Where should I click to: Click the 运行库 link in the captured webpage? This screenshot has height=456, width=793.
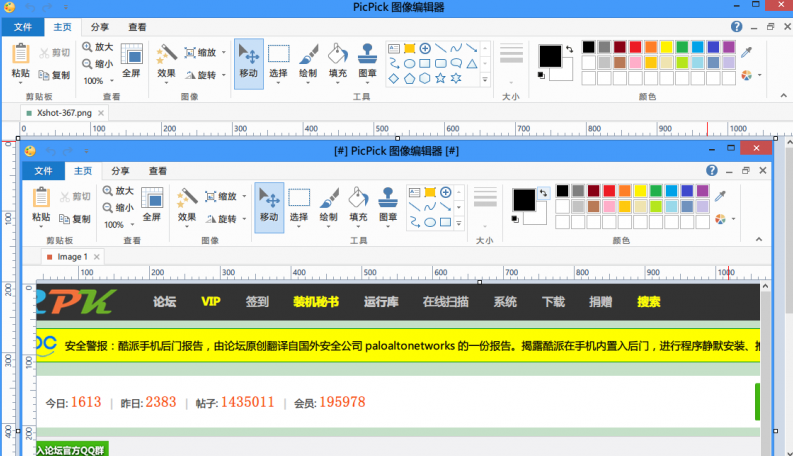click(381, 302)
